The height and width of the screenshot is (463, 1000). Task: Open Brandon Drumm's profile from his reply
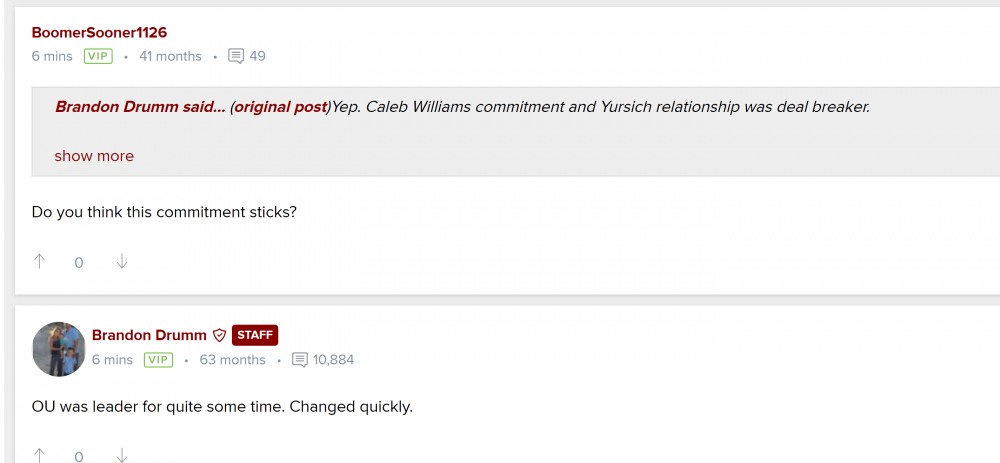pyautogui.click(x=149, y=335)
